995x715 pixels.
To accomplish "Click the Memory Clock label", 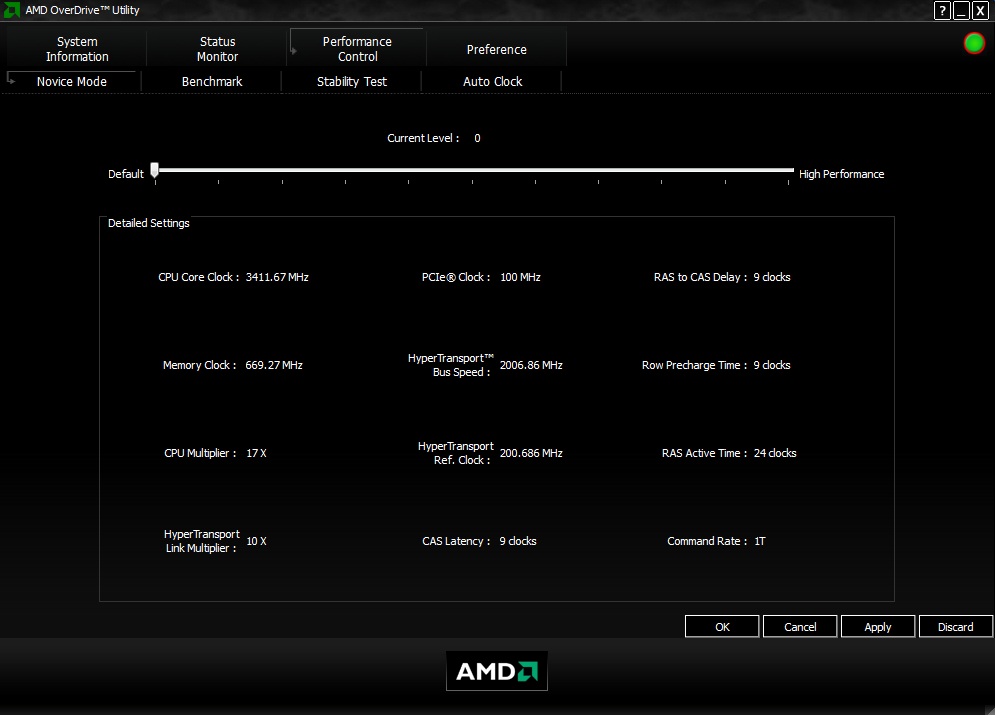I will click(x=199, y=365).
